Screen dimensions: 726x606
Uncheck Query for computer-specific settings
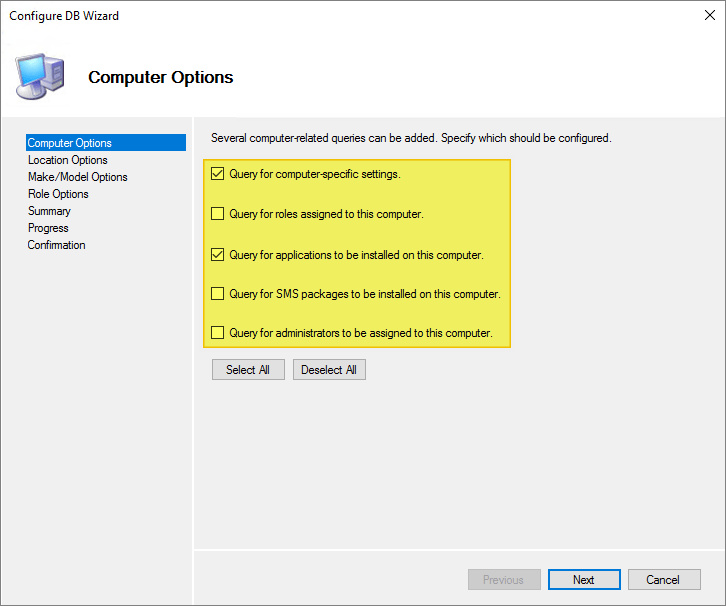point(218,174)
